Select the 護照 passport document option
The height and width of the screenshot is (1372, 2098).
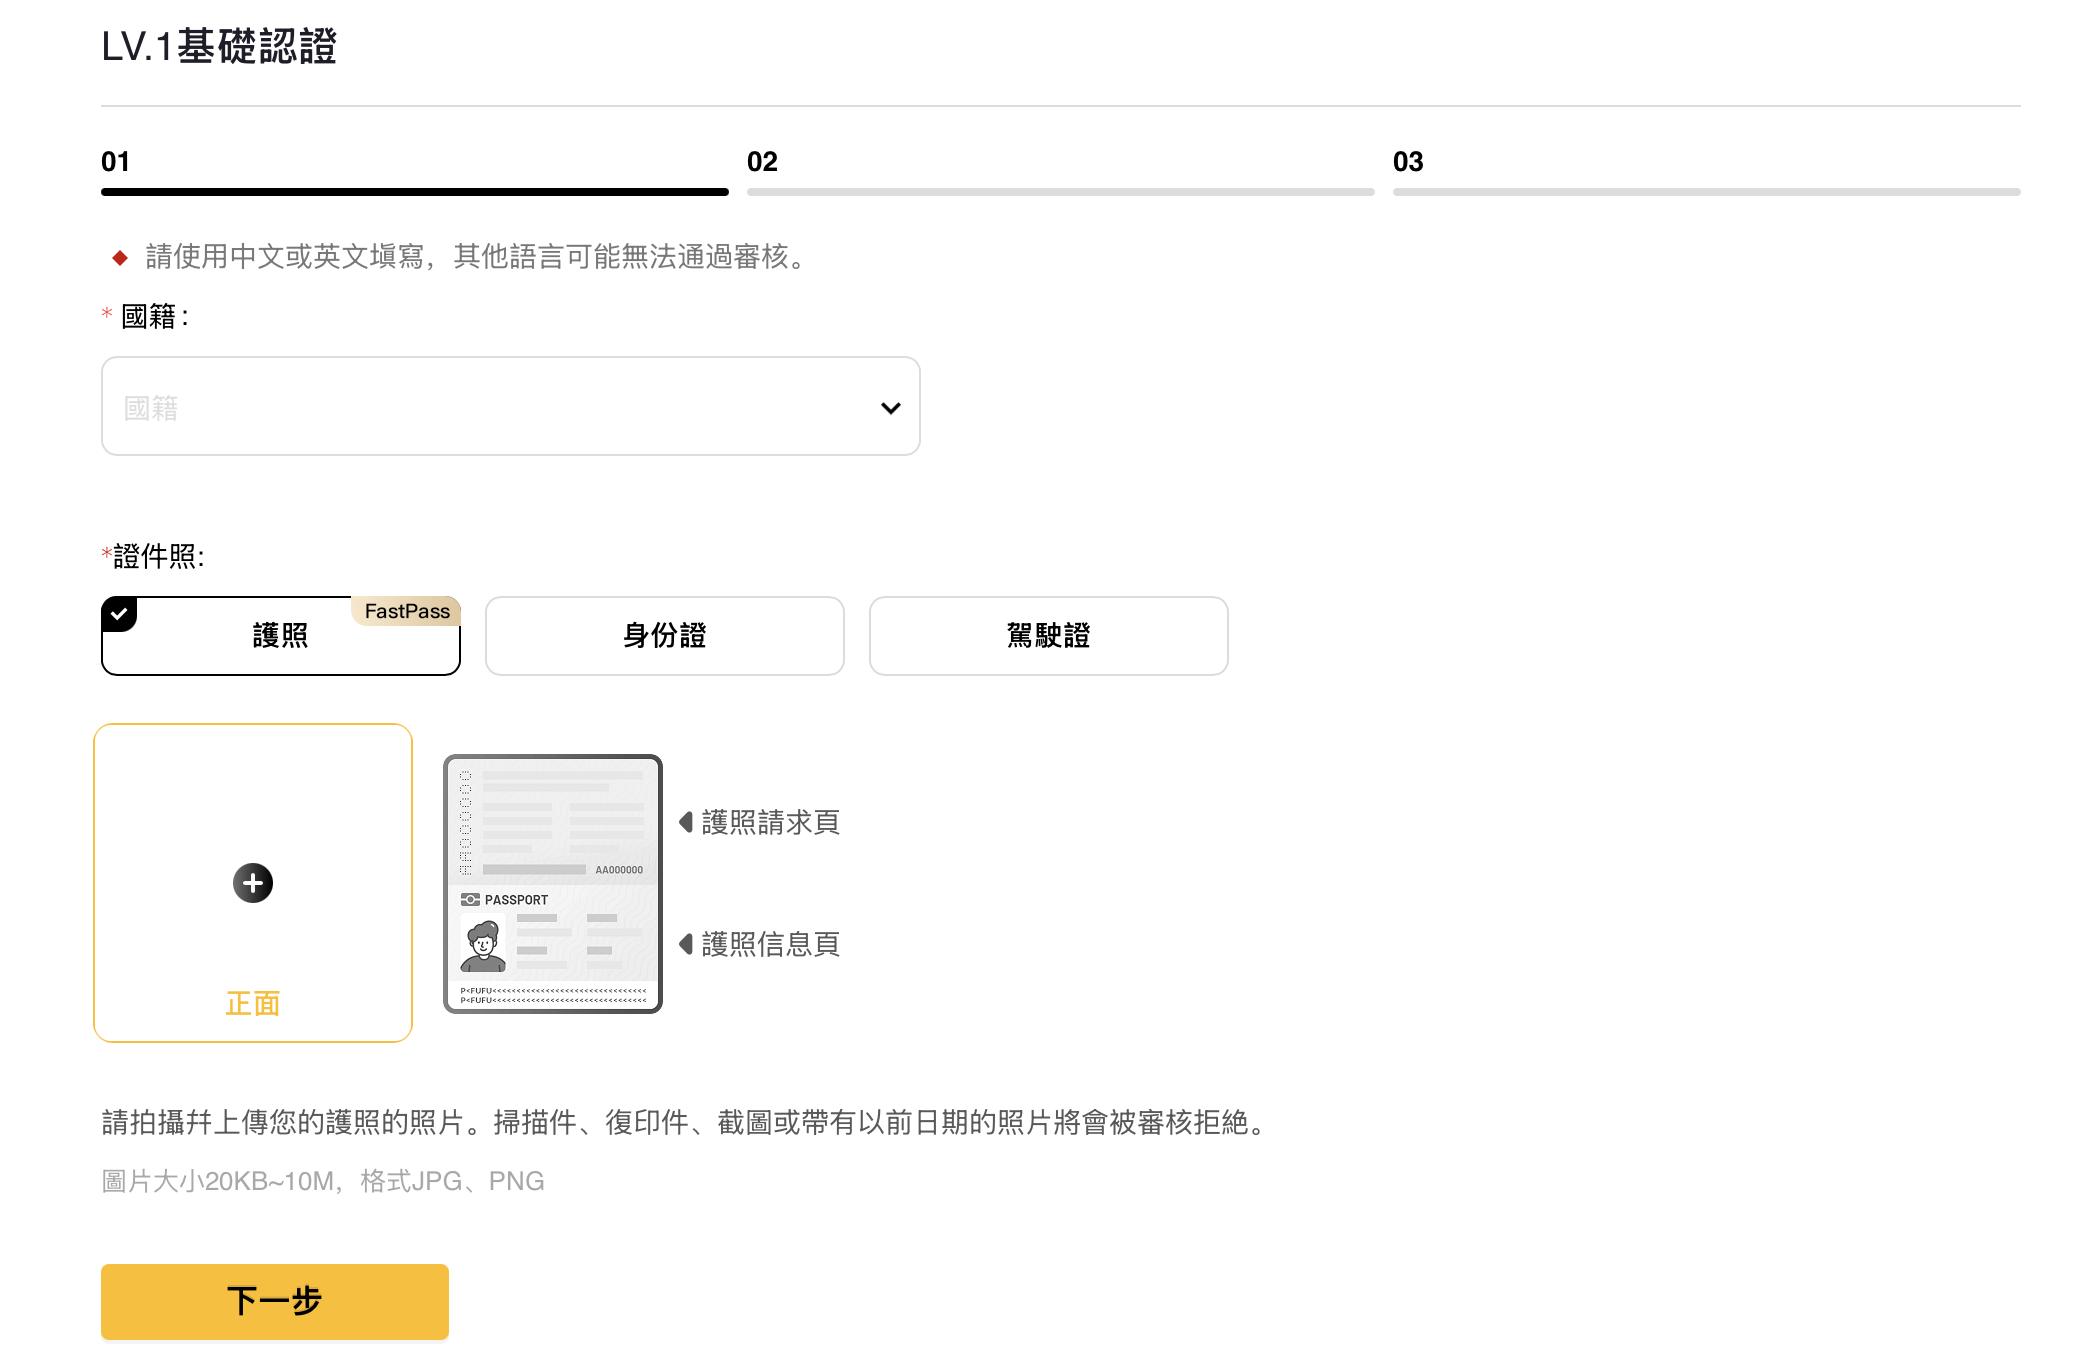pos(281,636)
